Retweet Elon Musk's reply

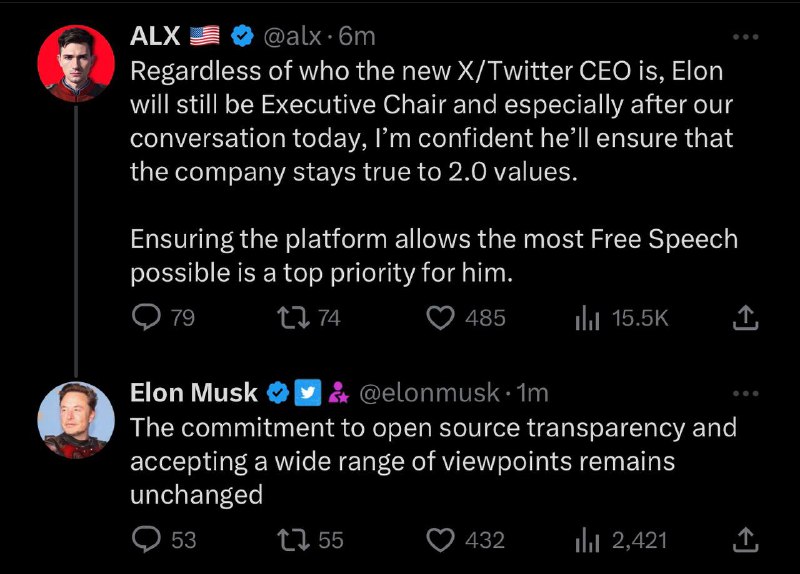pyautogui.click(x=293, y=540)
